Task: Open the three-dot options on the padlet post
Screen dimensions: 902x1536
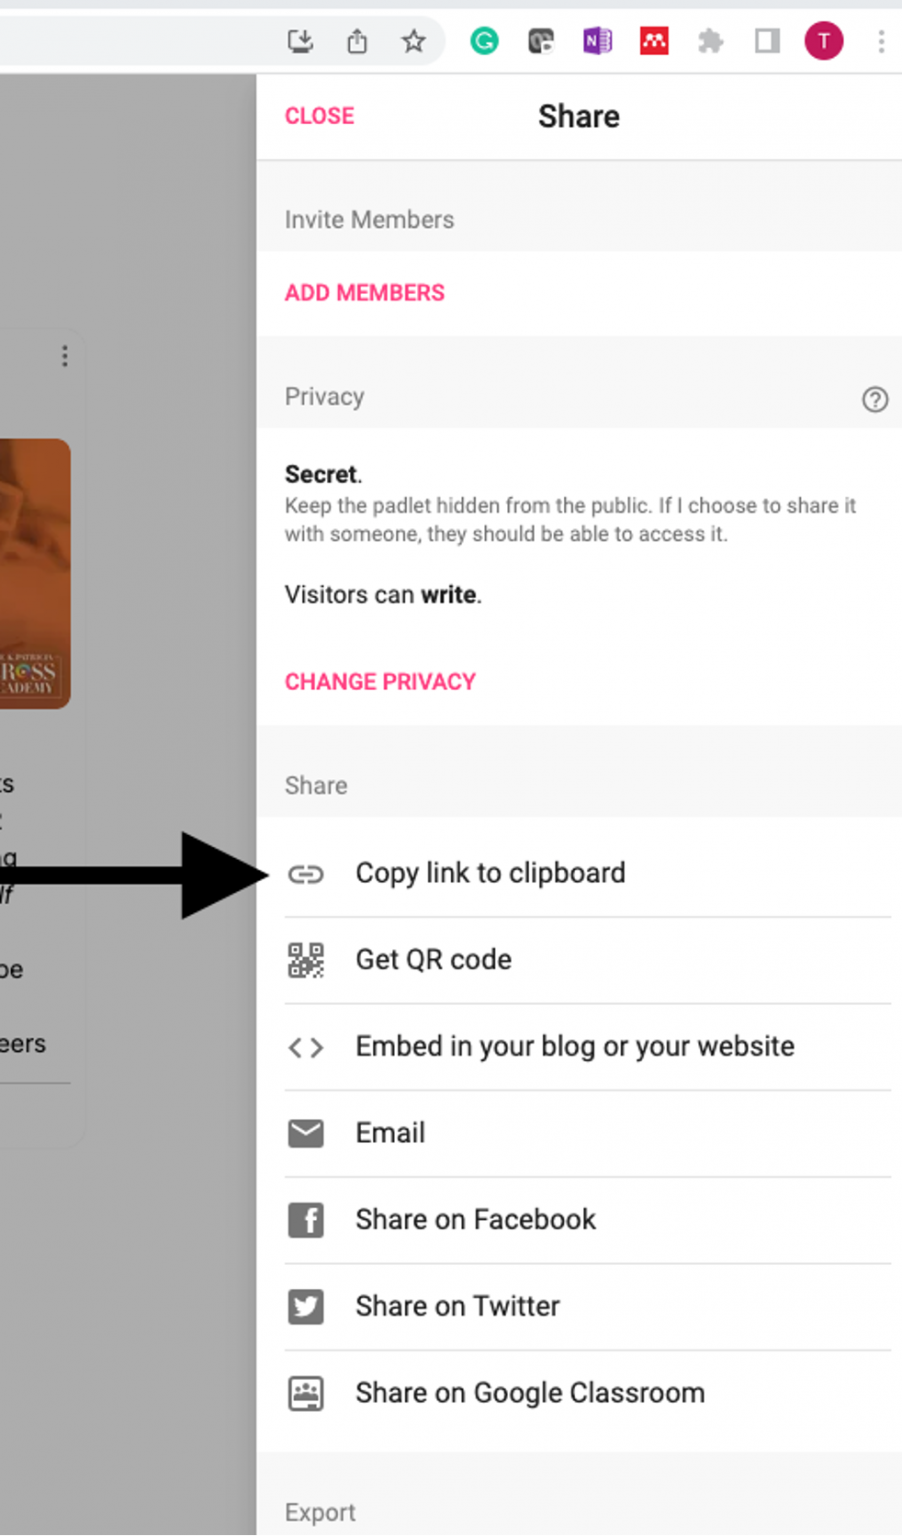Action: pos(63,356)
